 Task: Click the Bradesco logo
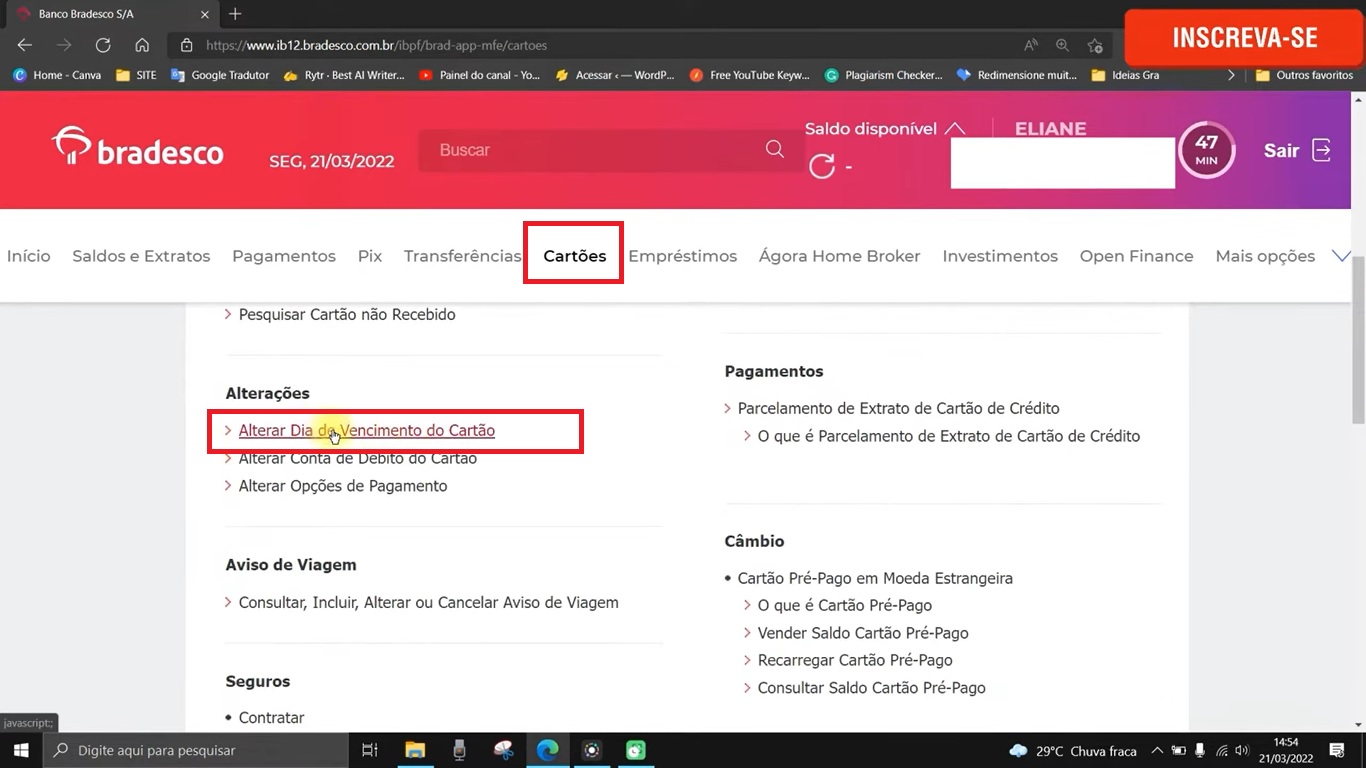[x=138, y=147]
